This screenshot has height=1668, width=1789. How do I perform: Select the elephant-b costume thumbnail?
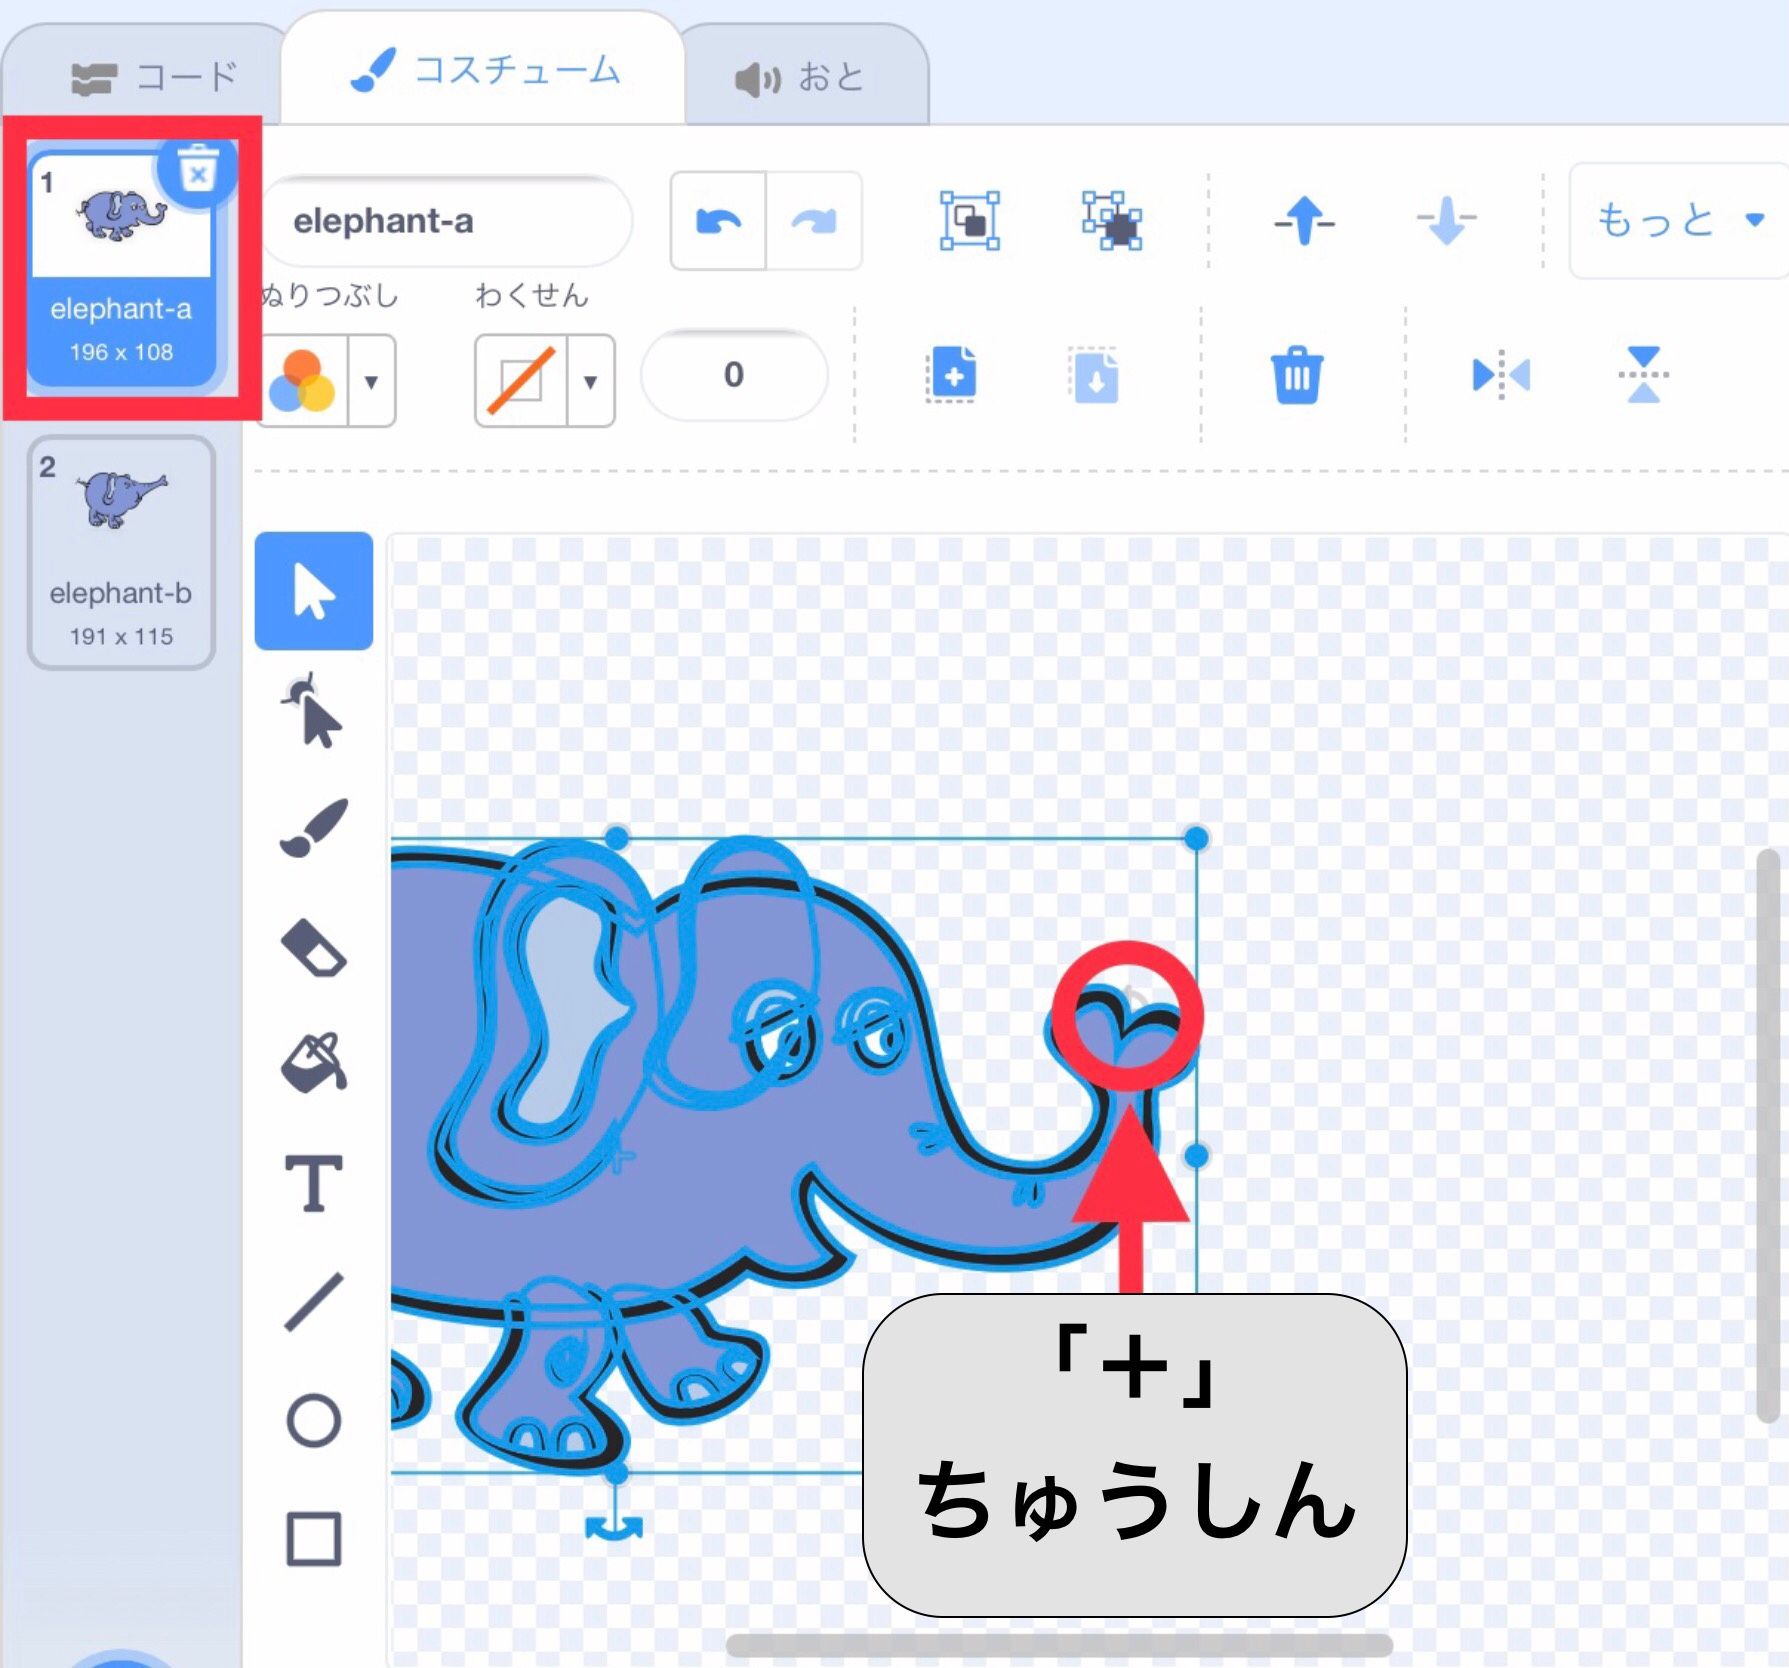pyautogui.click(x=122, y=552)
